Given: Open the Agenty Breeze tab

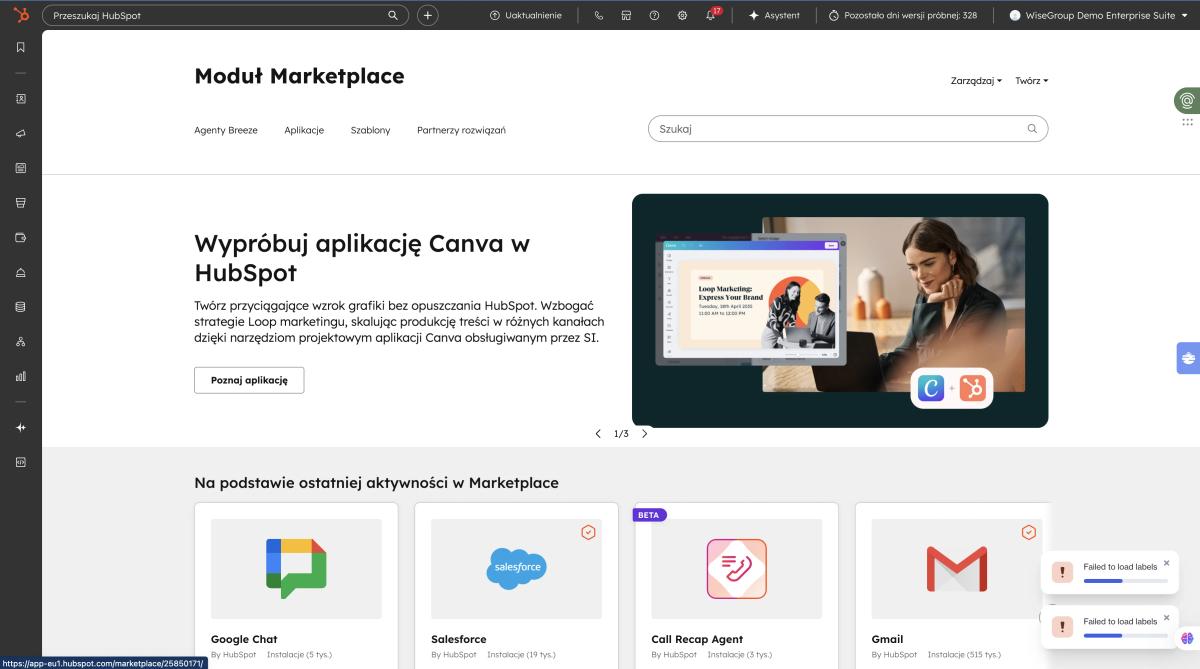Looking at the screenshot, I should tap(226, 130).
